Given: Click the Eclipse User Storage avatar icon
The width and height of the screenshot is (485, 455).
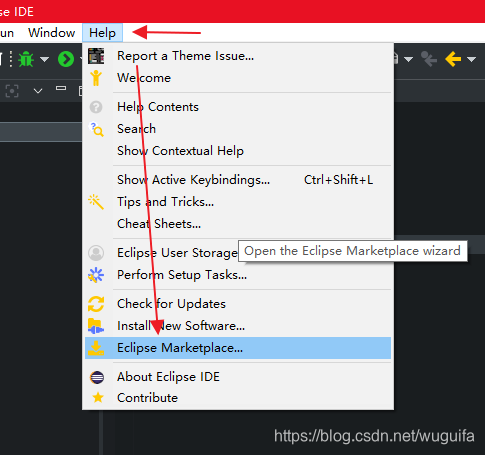Looking at the screenshot, I should pyautogui.click(x=96, y=253).
